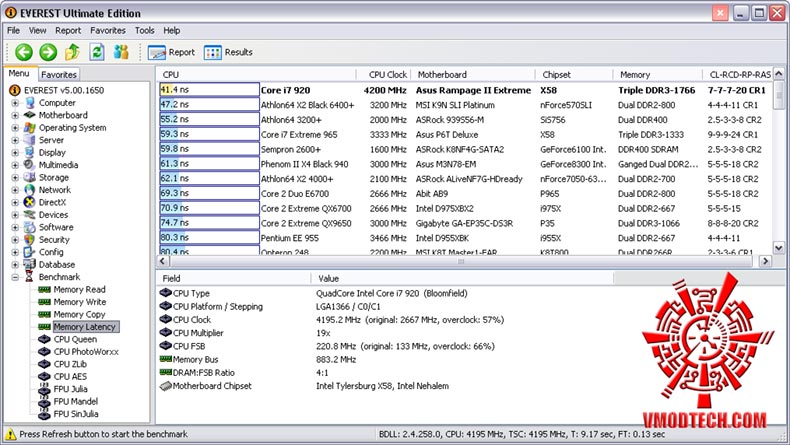Select the DirectX icon in tree

[30, 202]
